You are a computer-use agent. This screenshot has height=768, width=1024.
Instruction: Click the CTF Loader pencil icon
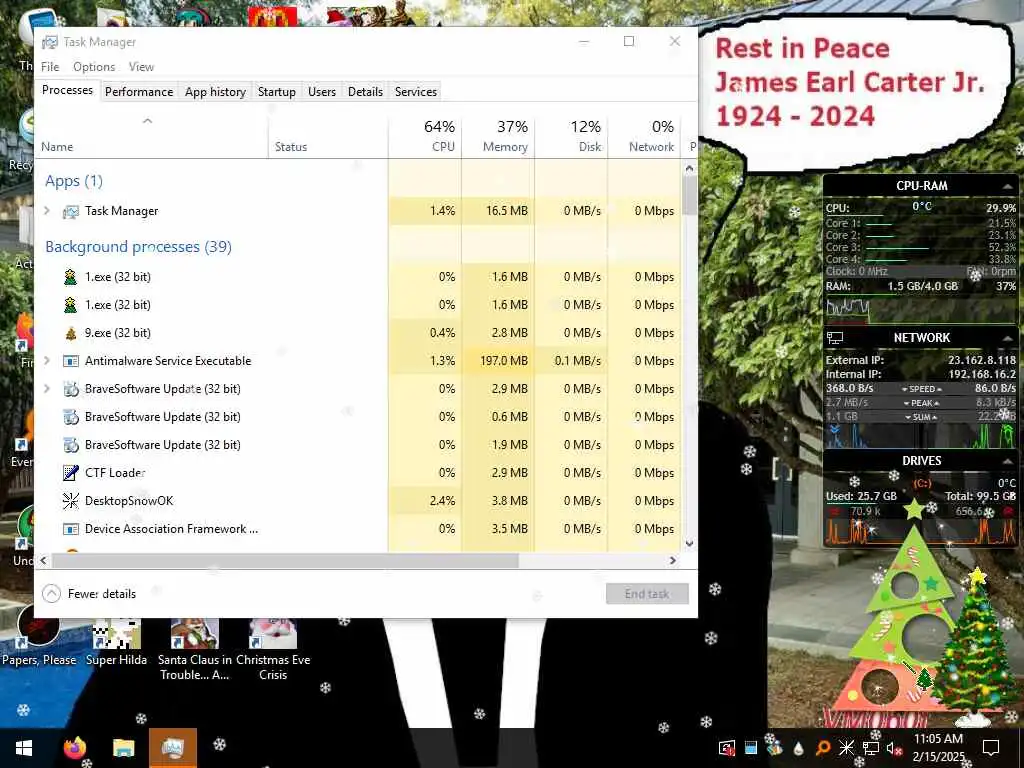click(71, 473)
